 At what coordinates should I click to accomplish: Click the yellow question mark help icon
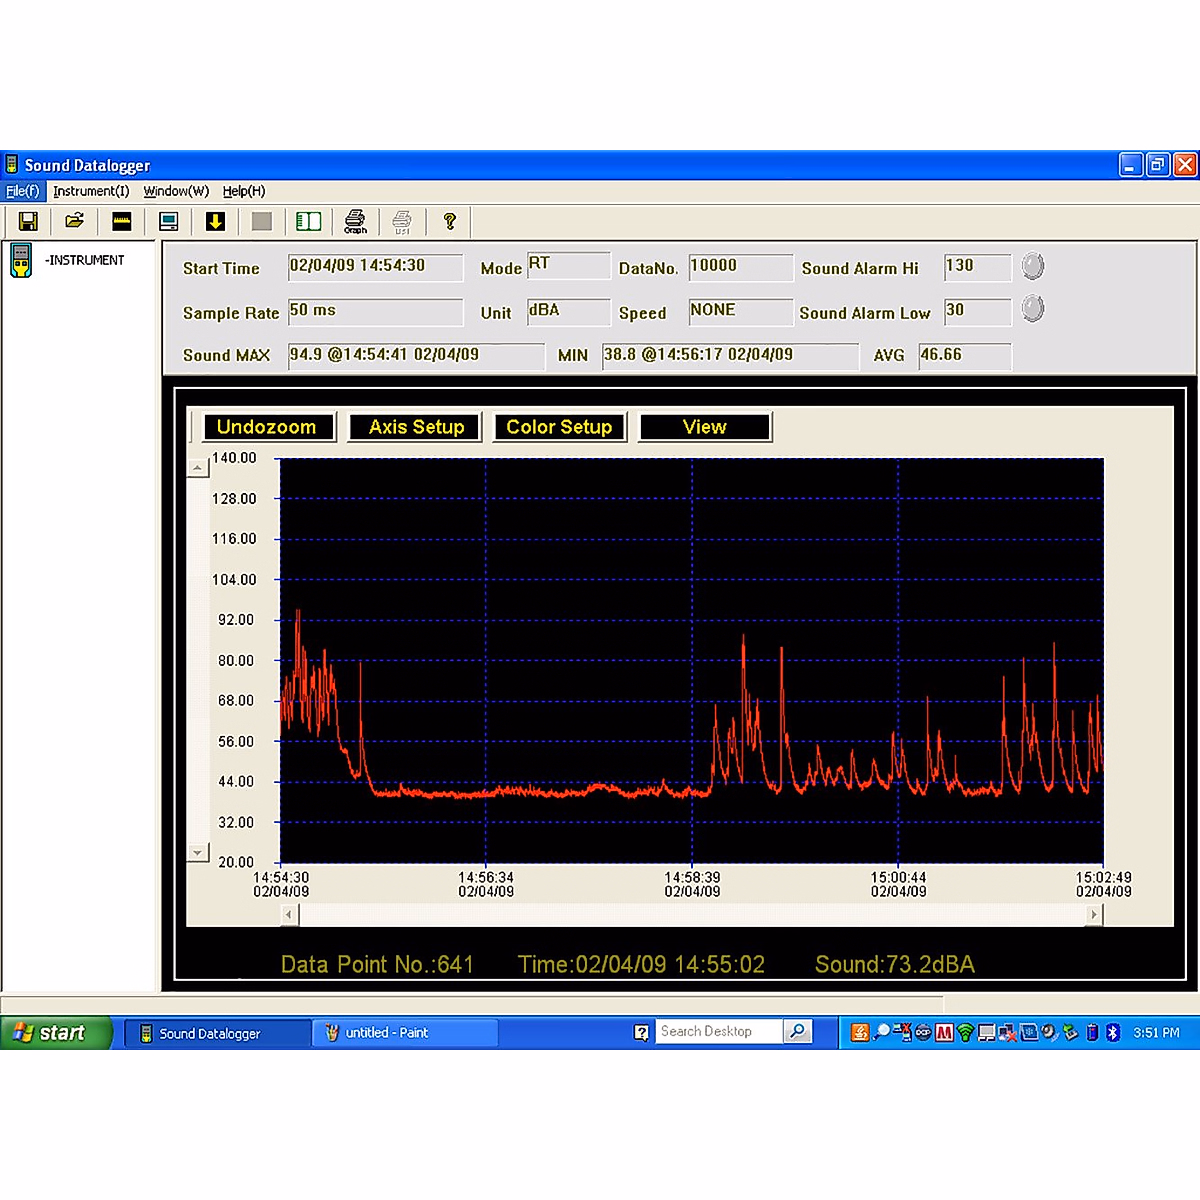tap(450, 222)
